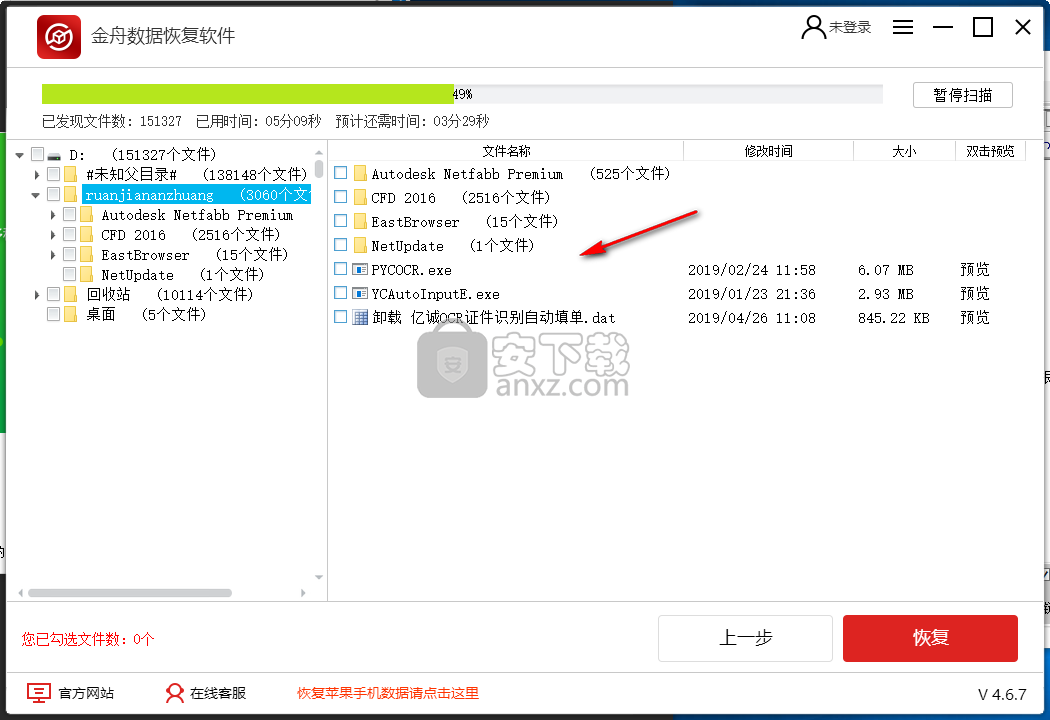Image resolution: width=1050 pixels, height=720 pixels.
Task: Expand the #未知父目录# tree node
Action: tap(37, 175)
